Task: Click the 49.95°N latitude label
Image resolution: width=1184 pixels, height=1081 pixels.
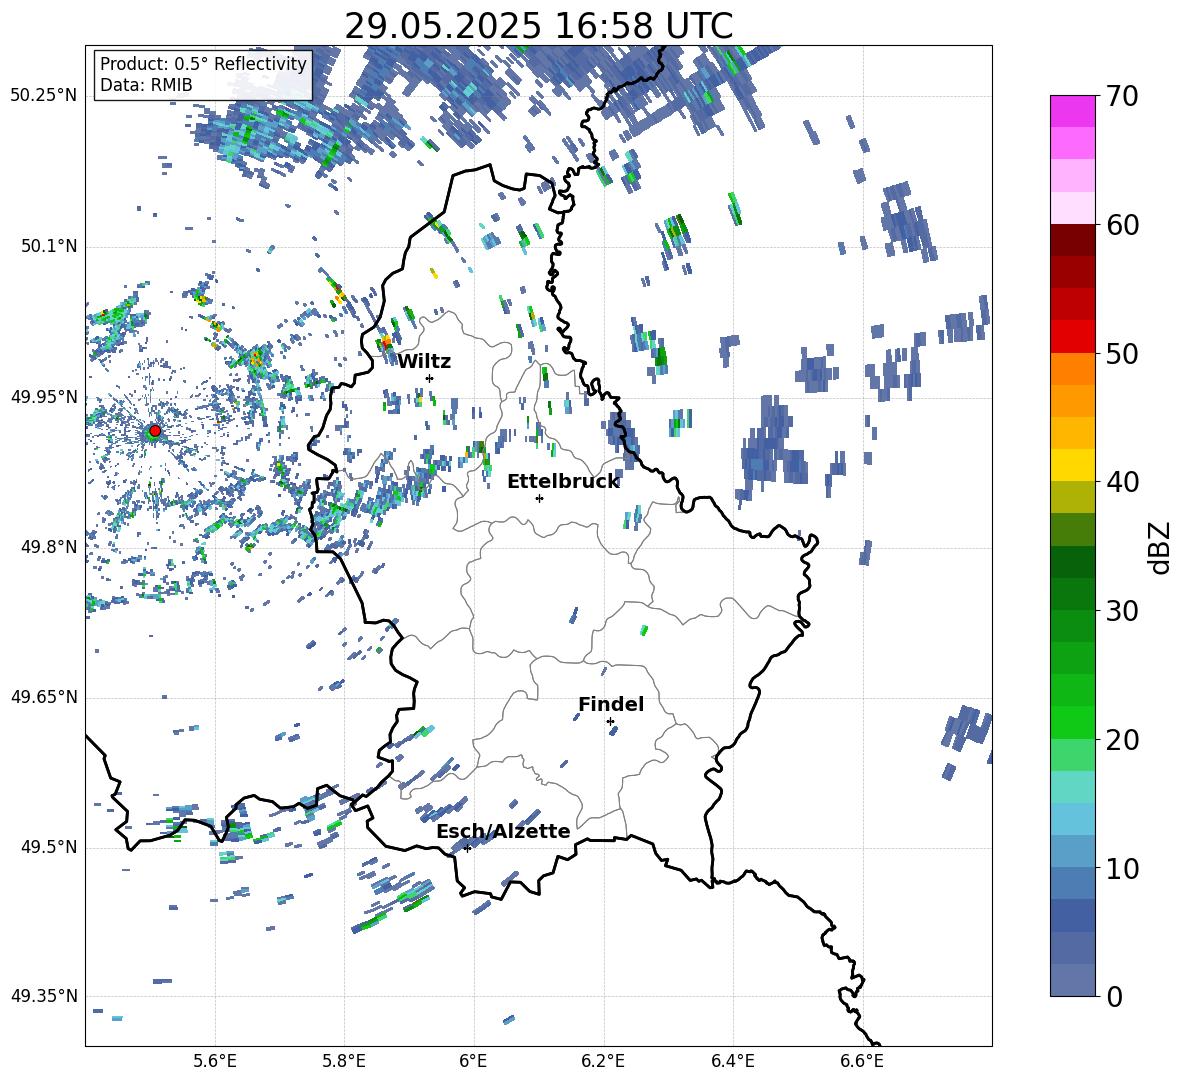Action: (44, 396)
